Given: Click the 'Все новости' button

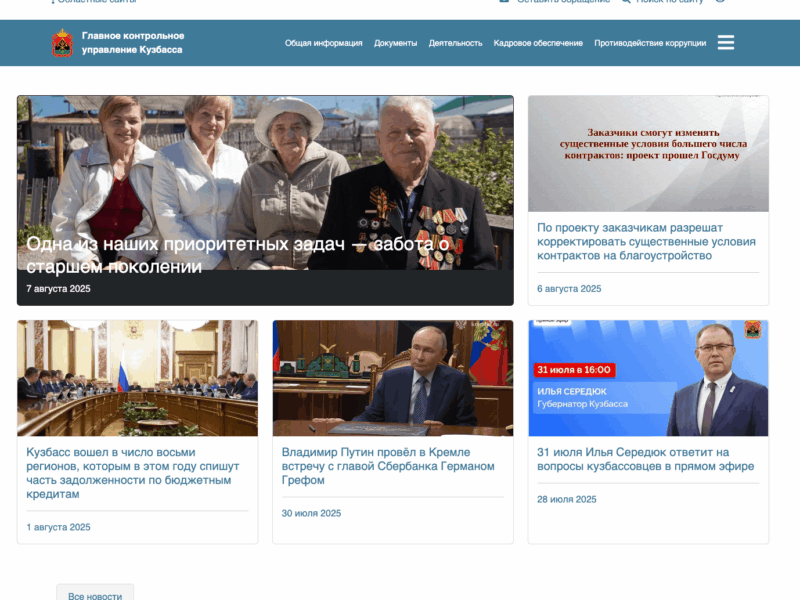Looking at the screenshot, I should [95, 594].
